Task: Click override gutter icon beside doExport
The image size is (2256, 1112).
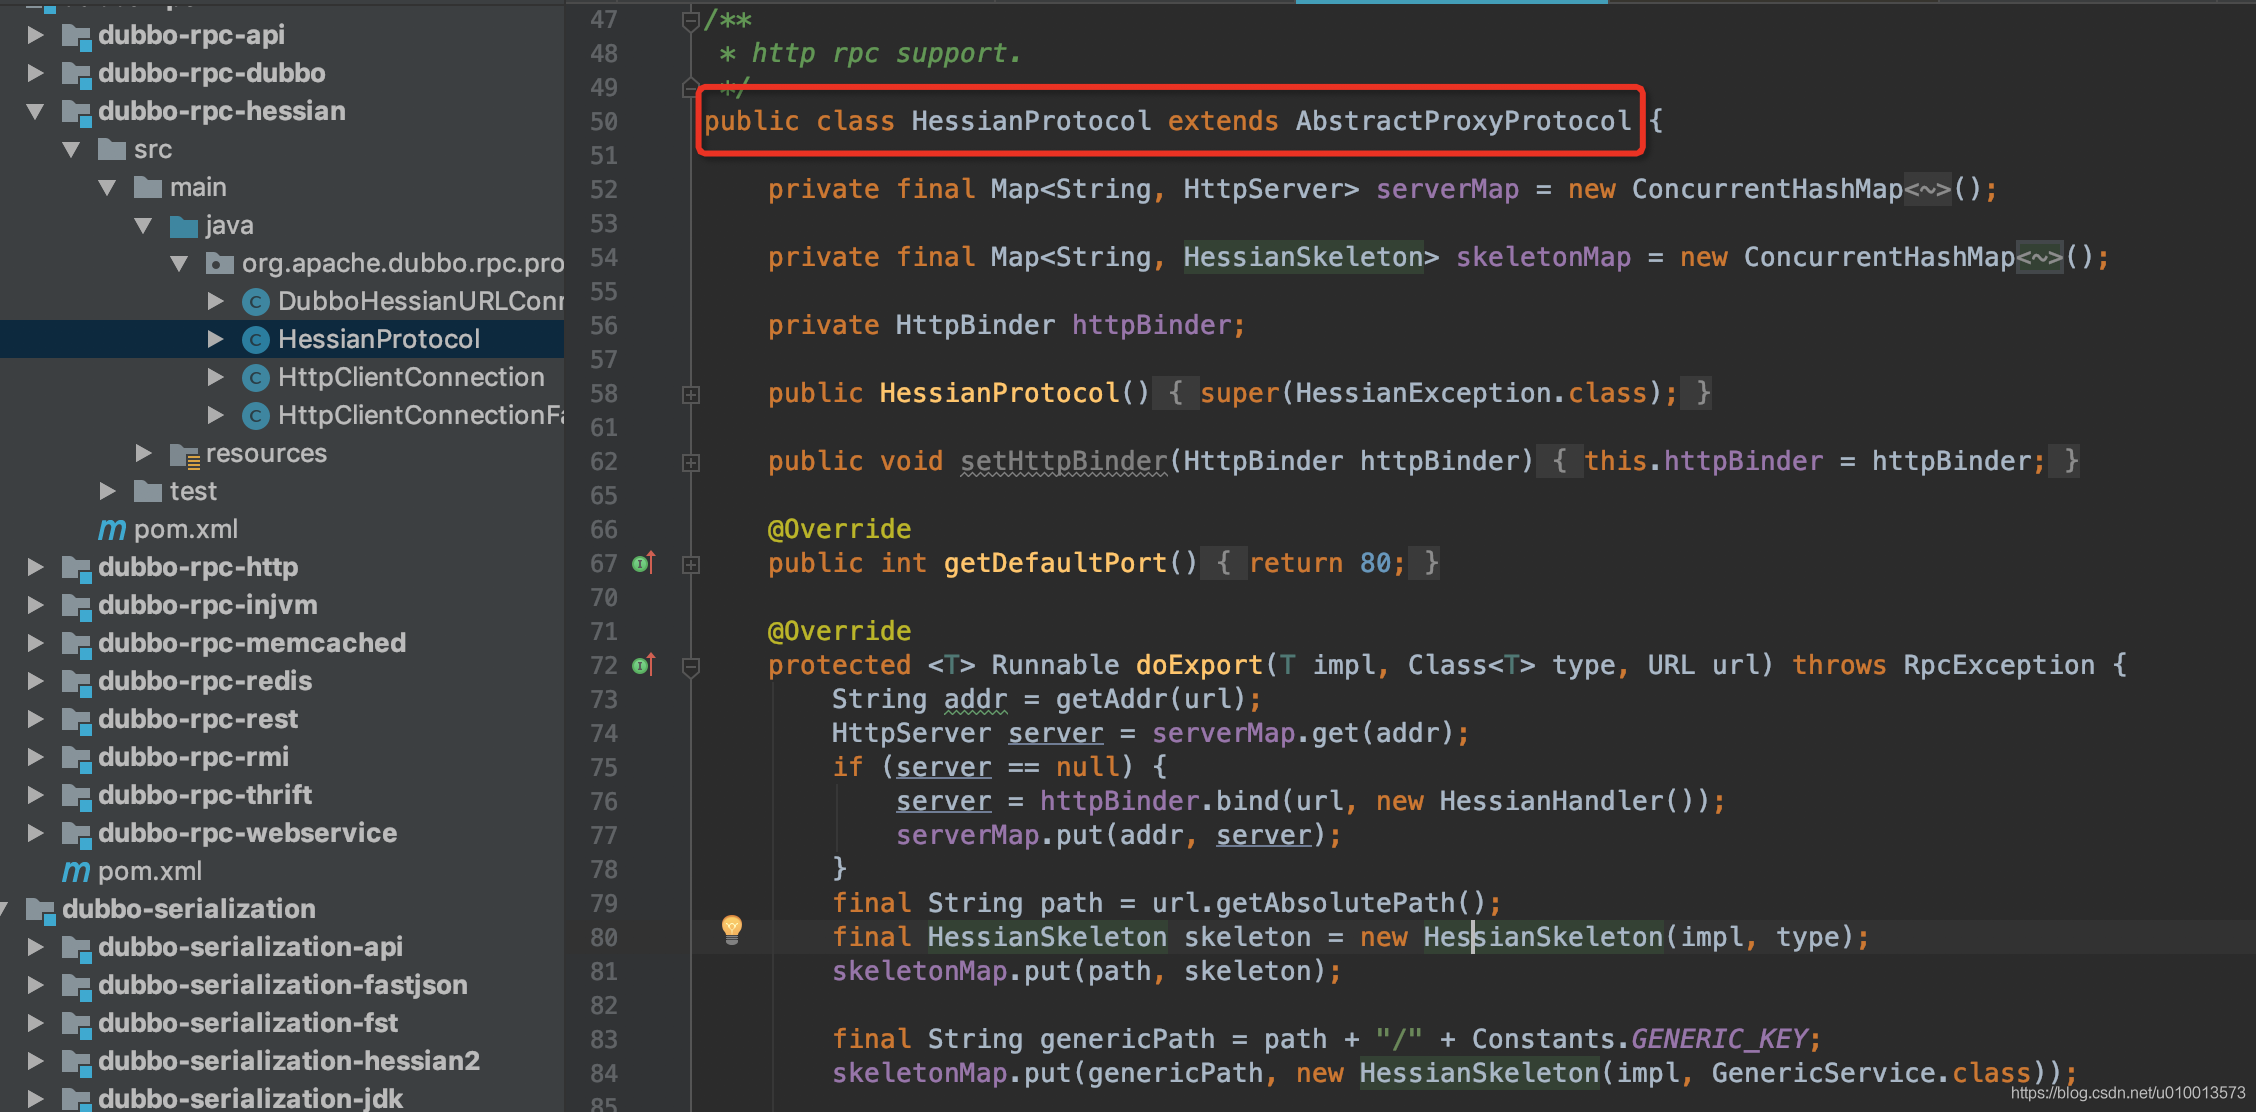Action: [643, 665]
